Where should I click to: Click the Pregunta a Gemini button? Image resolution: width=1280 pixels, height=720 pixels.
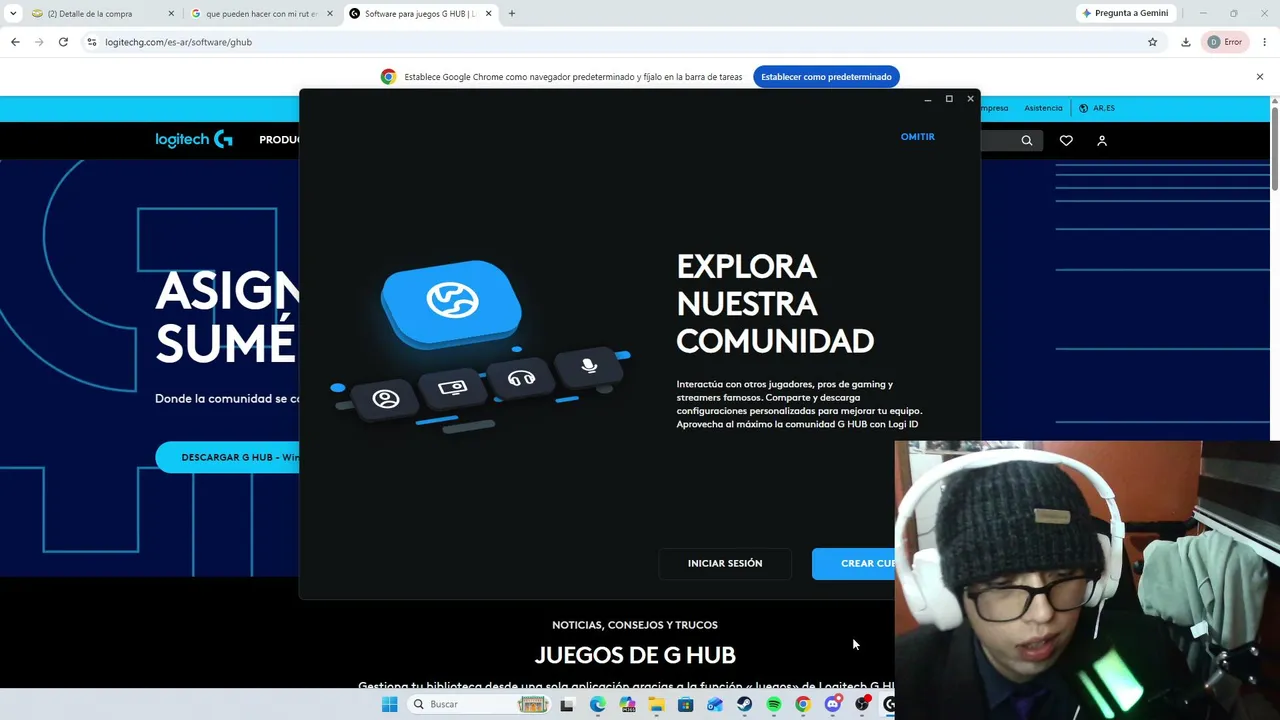pyautogui.click(x=1125, y=14)
